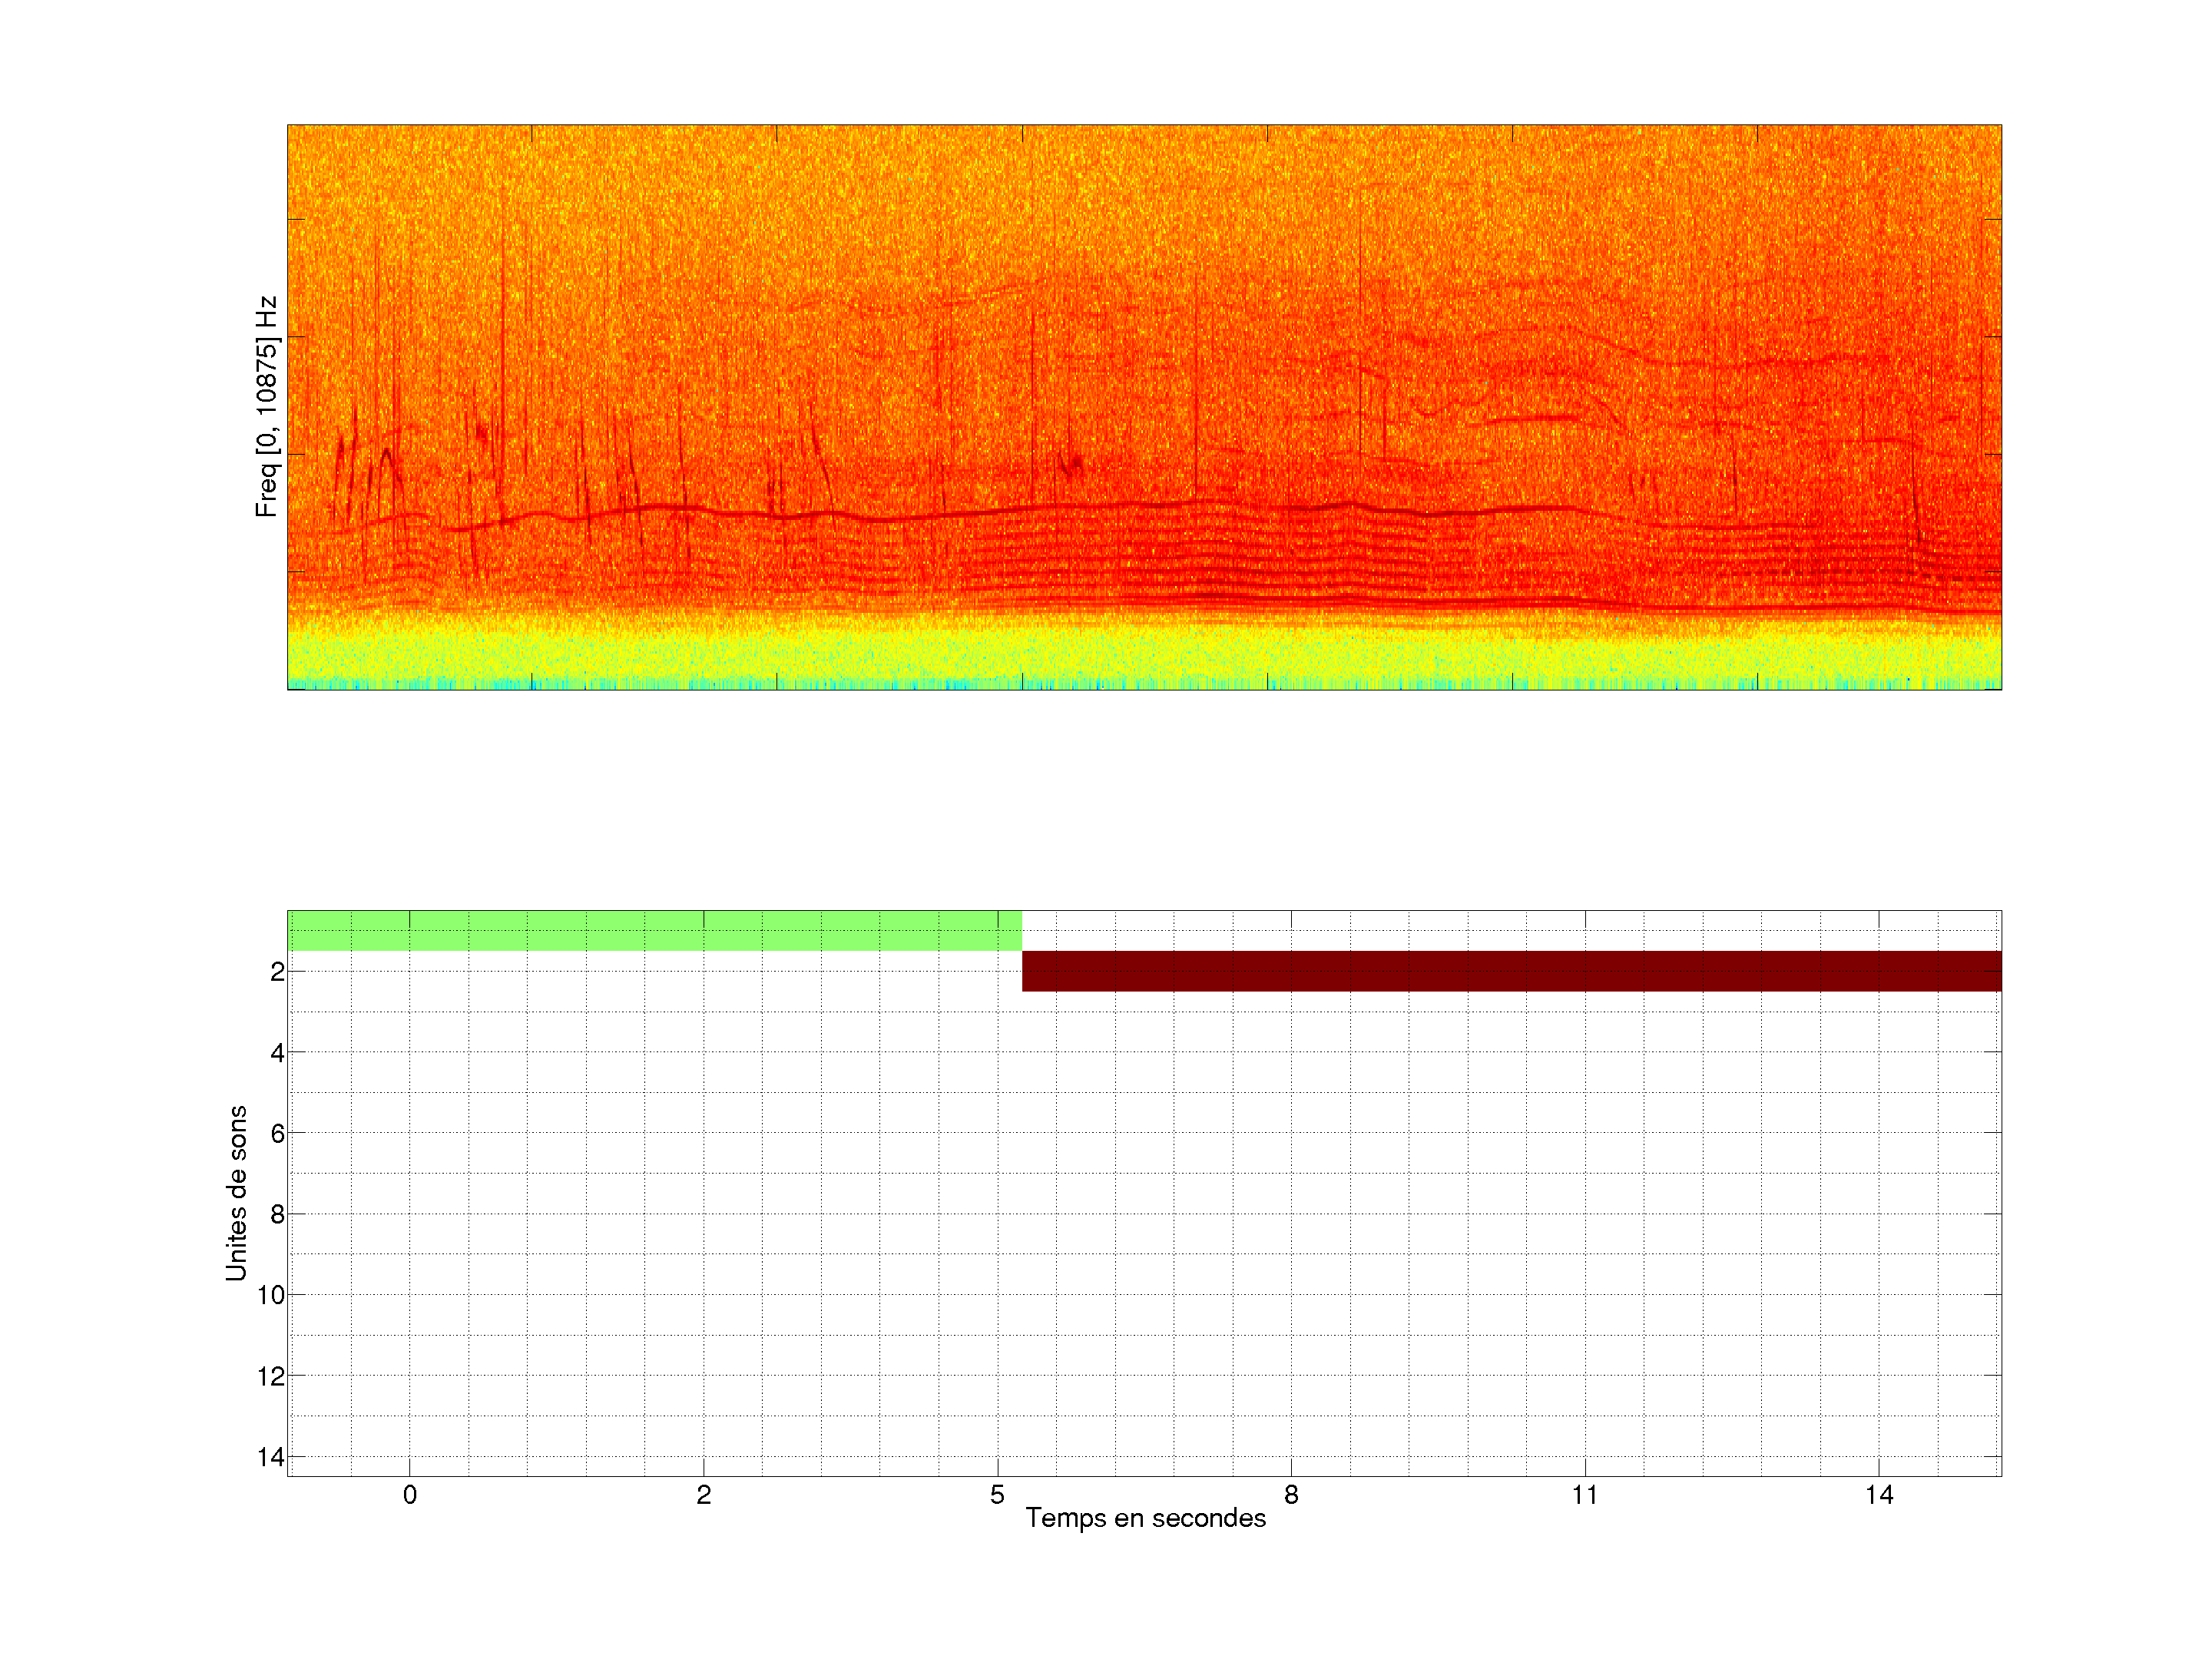Click the 12 label on the units axis
Viewport: 2212px width, 1659px height.
point(271,1376)
